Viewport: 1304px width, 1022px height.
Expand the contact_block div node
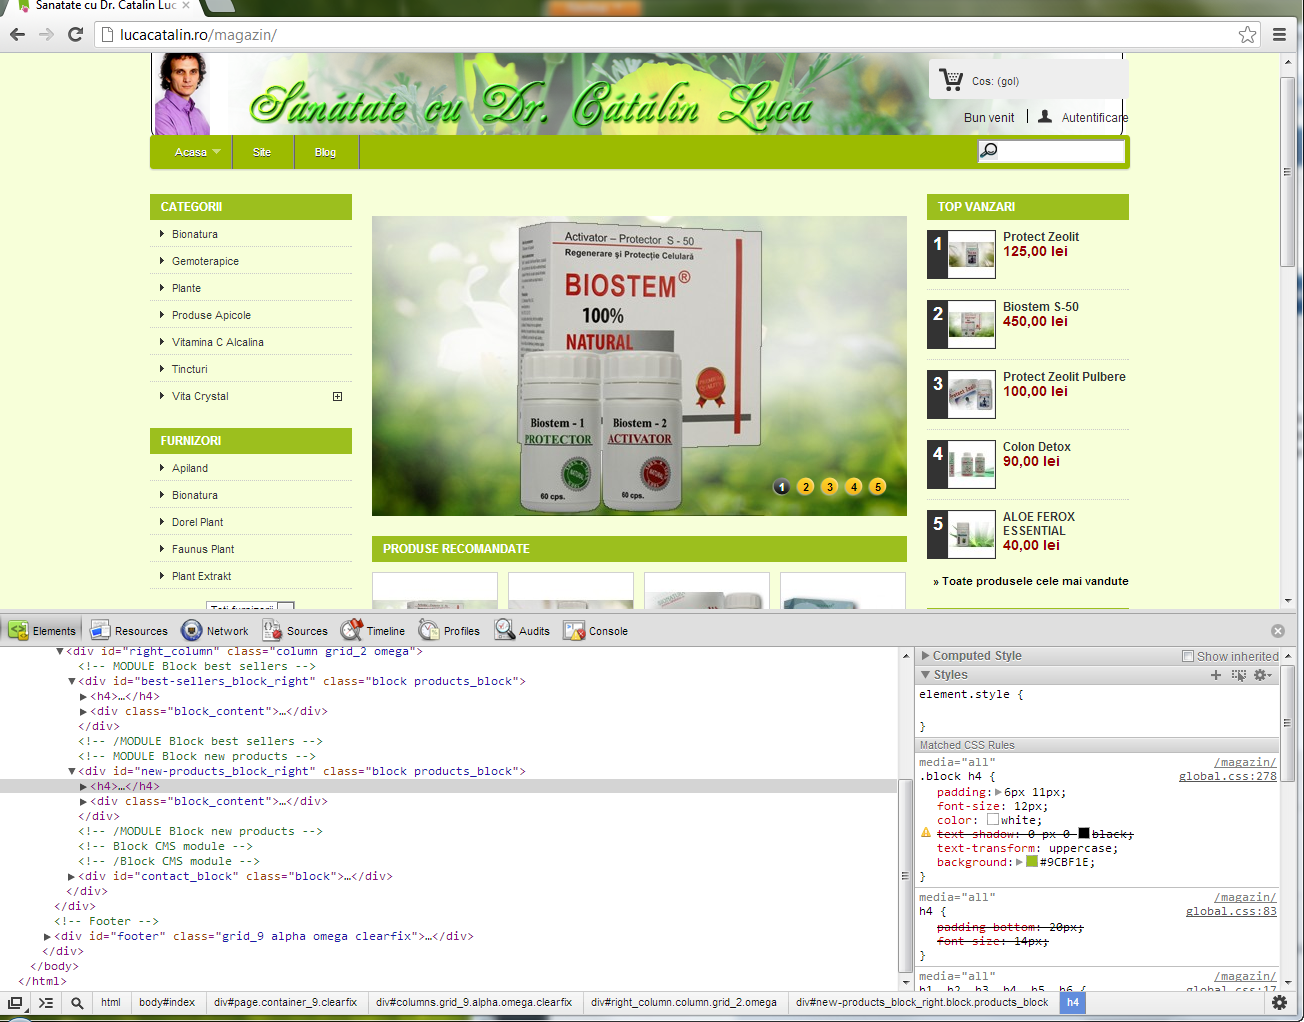point(72,876)
